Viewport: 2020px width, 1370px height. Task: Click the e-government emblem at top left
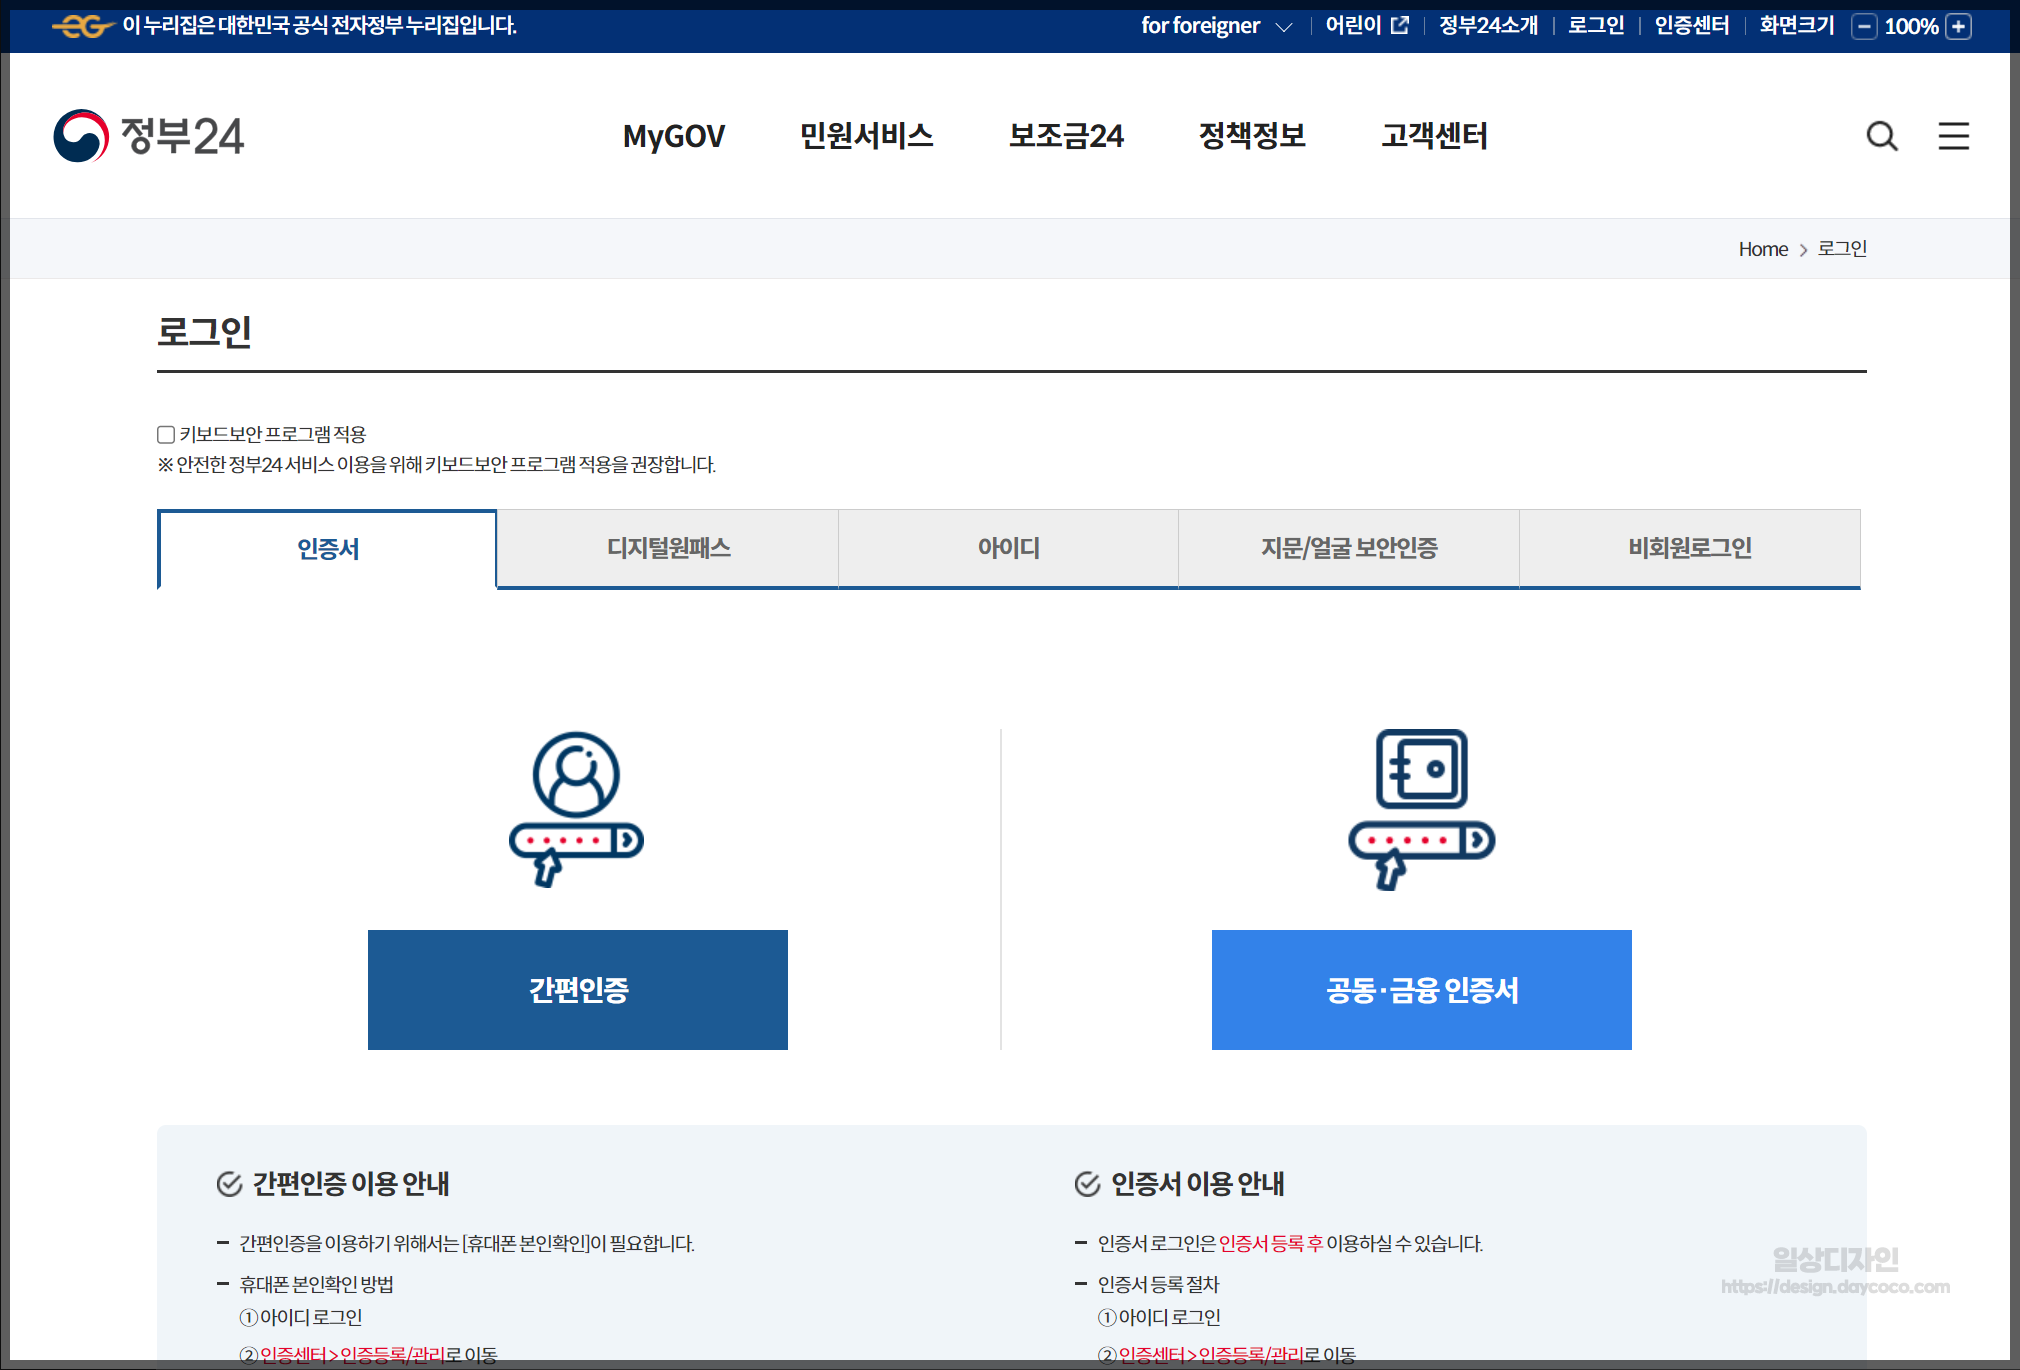pos(86,27)
